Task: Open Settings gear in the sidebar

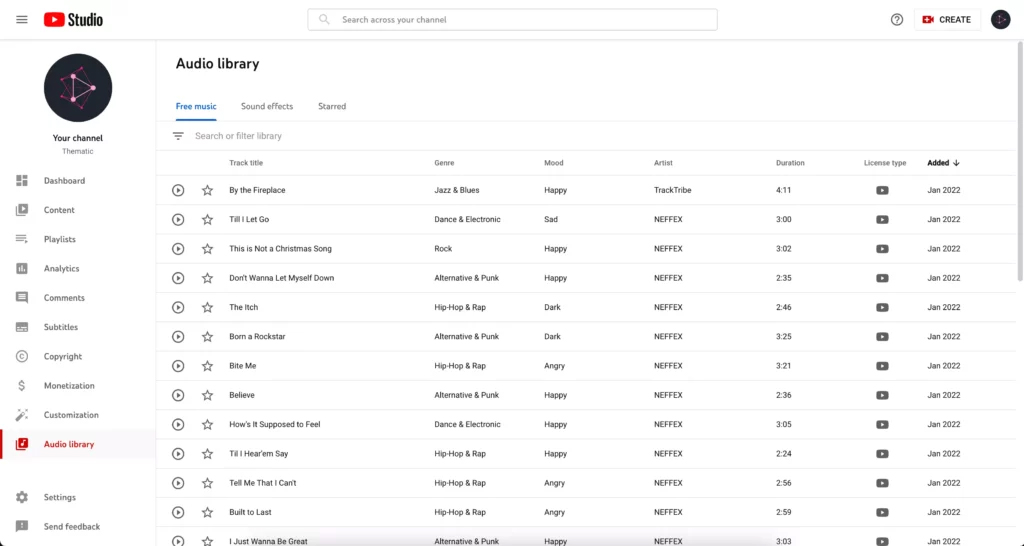Action: 59,497
